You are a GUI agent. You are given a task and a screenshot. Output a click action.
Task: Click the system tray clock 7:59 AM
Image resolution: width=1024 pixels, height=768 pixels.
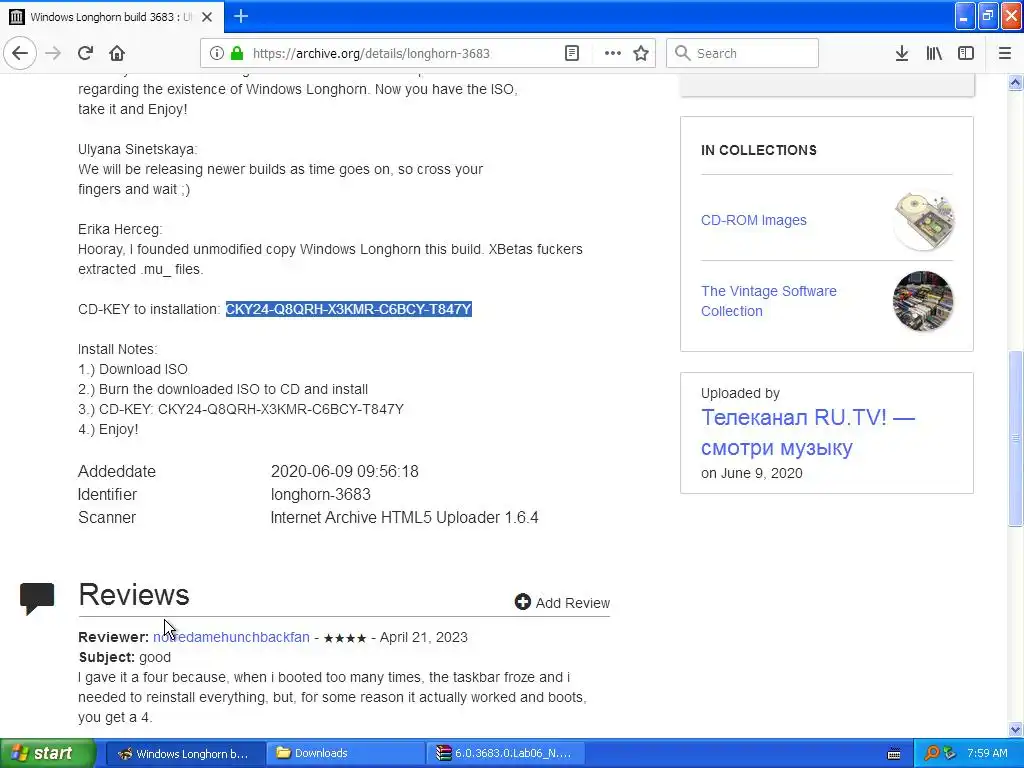987,753
